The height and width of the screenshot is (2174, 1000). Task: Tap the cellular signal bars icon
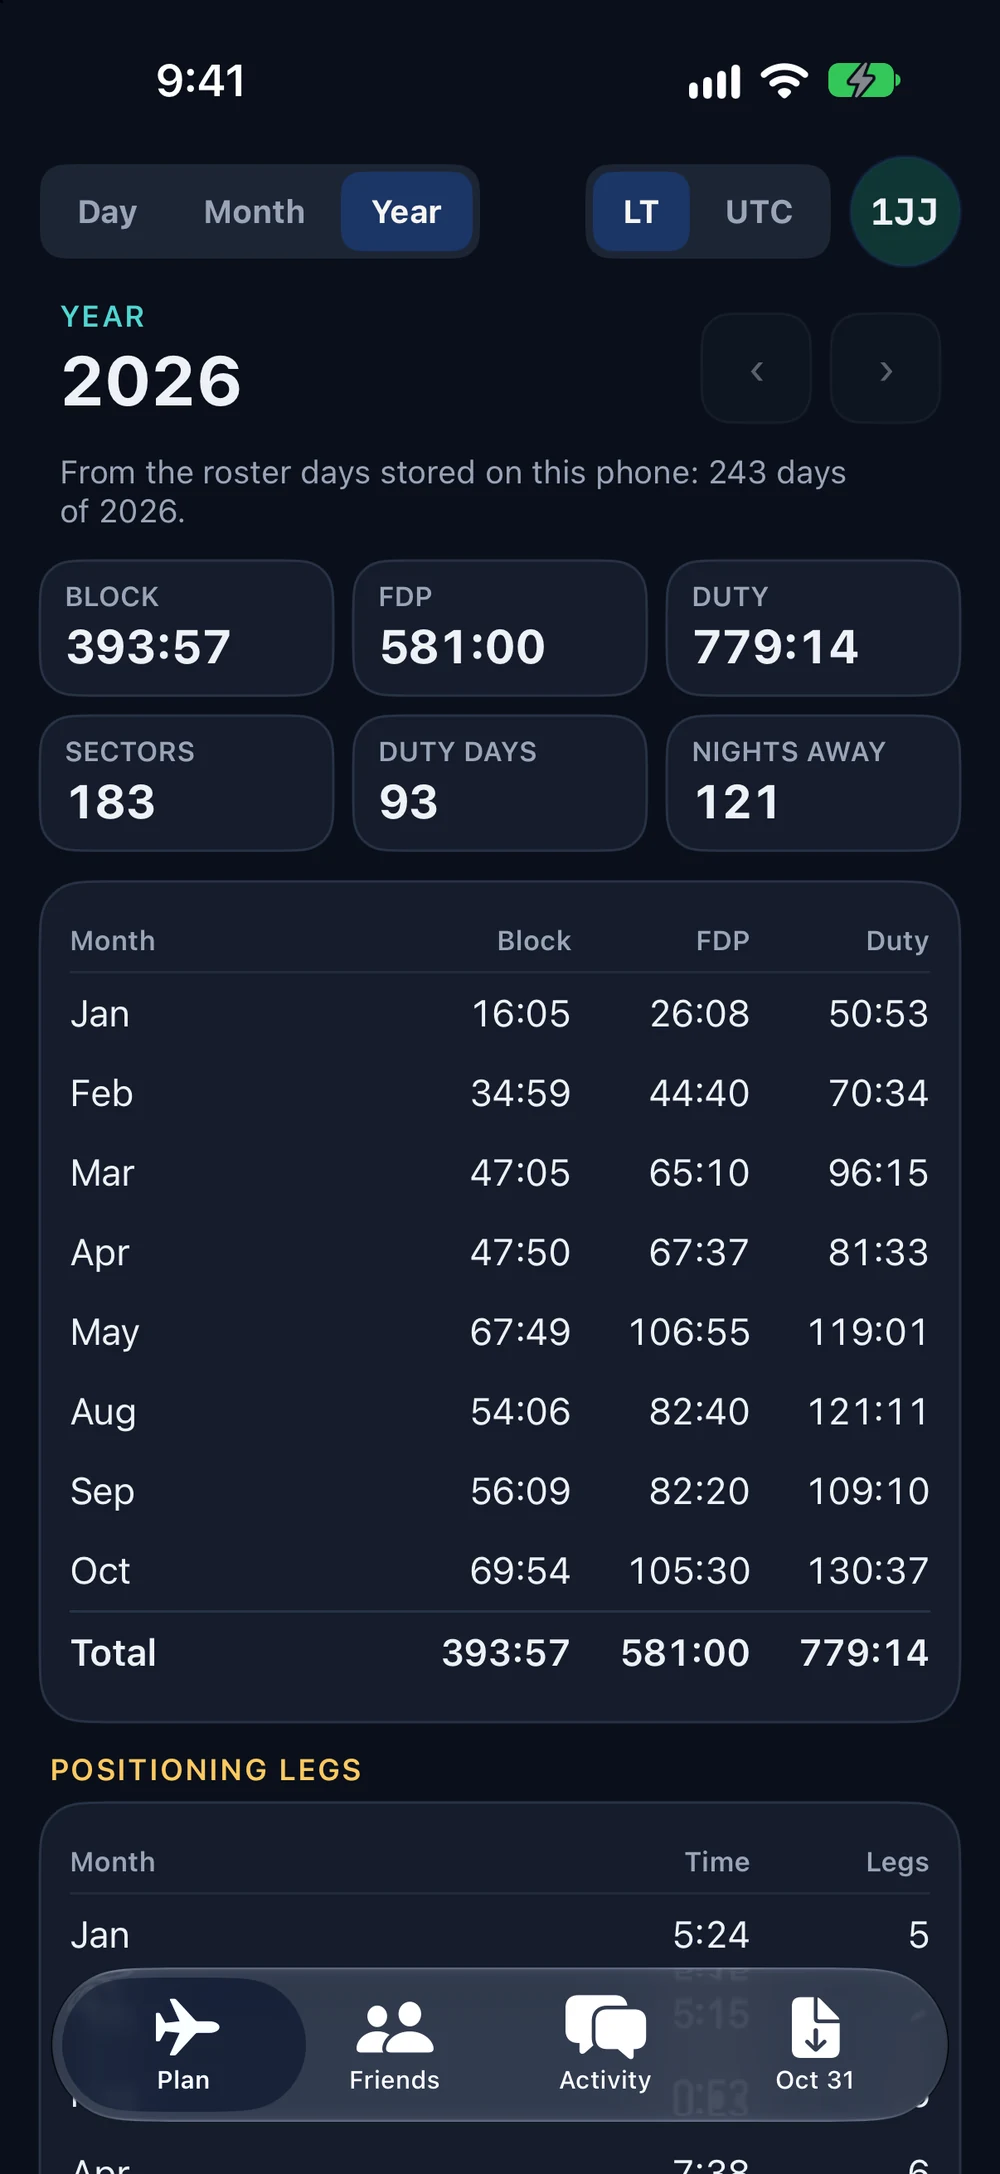(x=715, y=82)
